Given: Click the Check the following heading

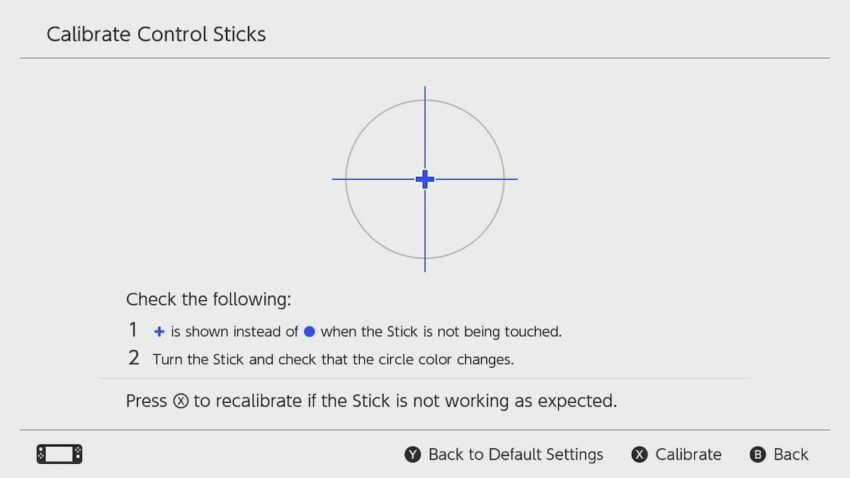Looking at the screenshot, I should pos(209,299).
